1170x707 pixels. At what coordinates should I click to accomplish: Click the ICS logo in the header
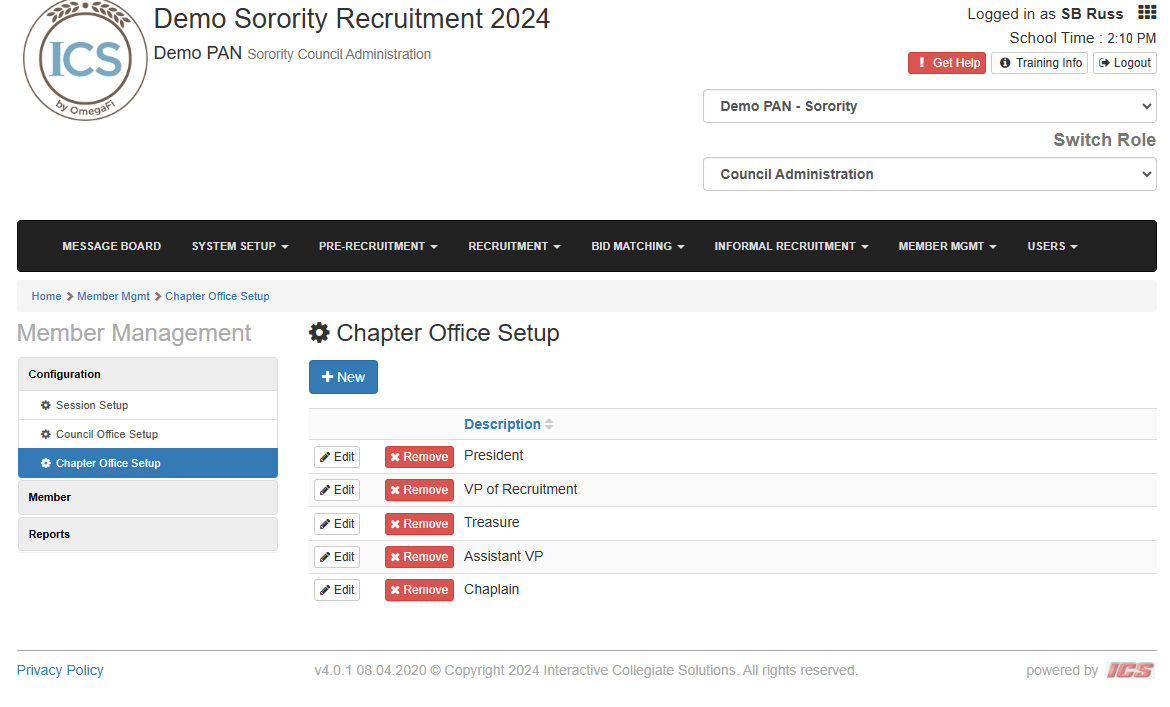(84, 60)
